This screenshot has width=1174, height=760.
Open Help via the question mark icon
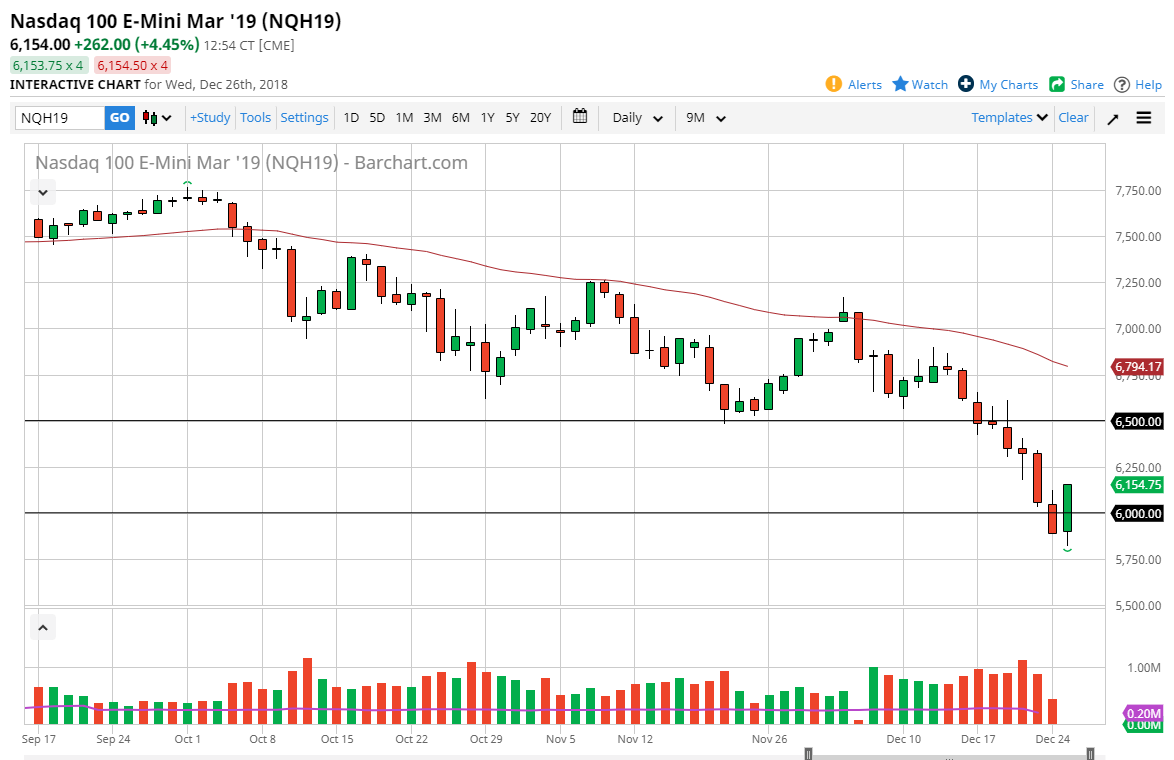[1121, 84]
